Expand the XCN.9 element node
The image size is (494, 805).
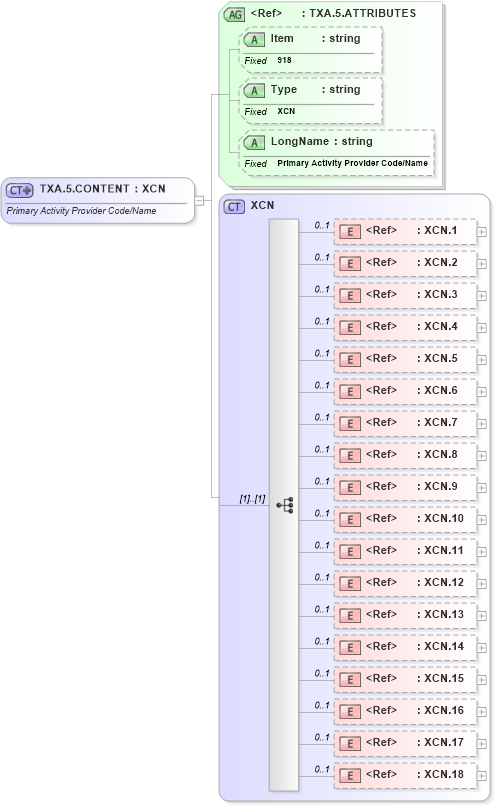tap(481, 488)
